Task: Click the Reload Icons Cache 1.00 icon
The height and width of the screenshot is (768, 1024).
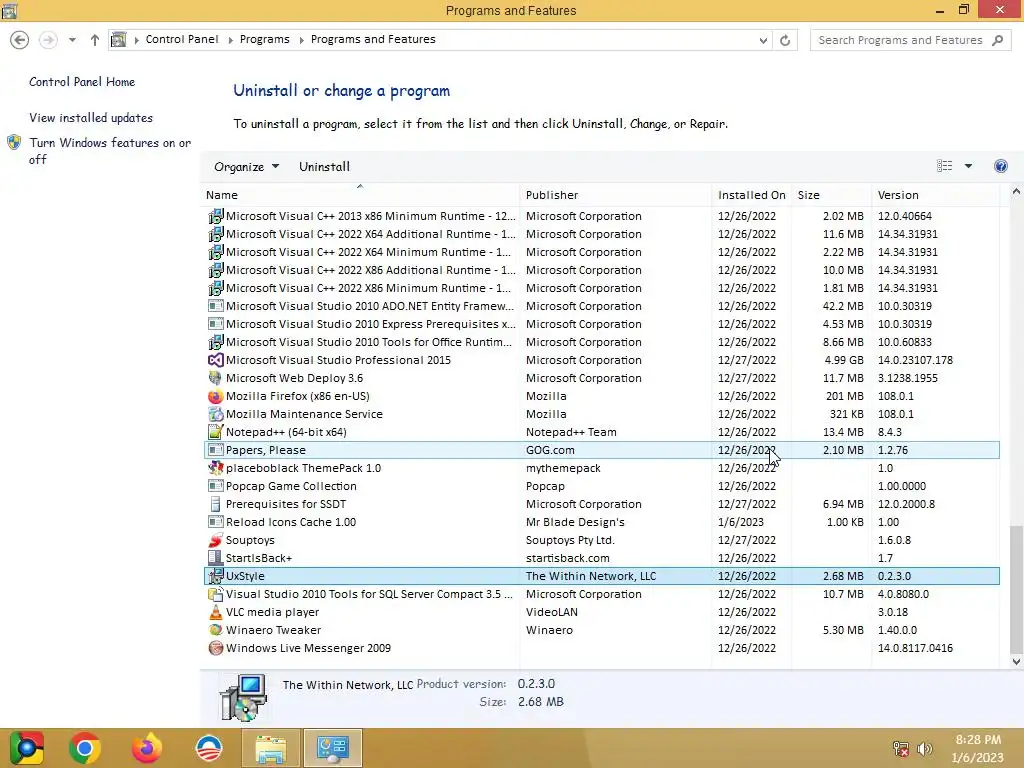Action: tap(216, 522)
